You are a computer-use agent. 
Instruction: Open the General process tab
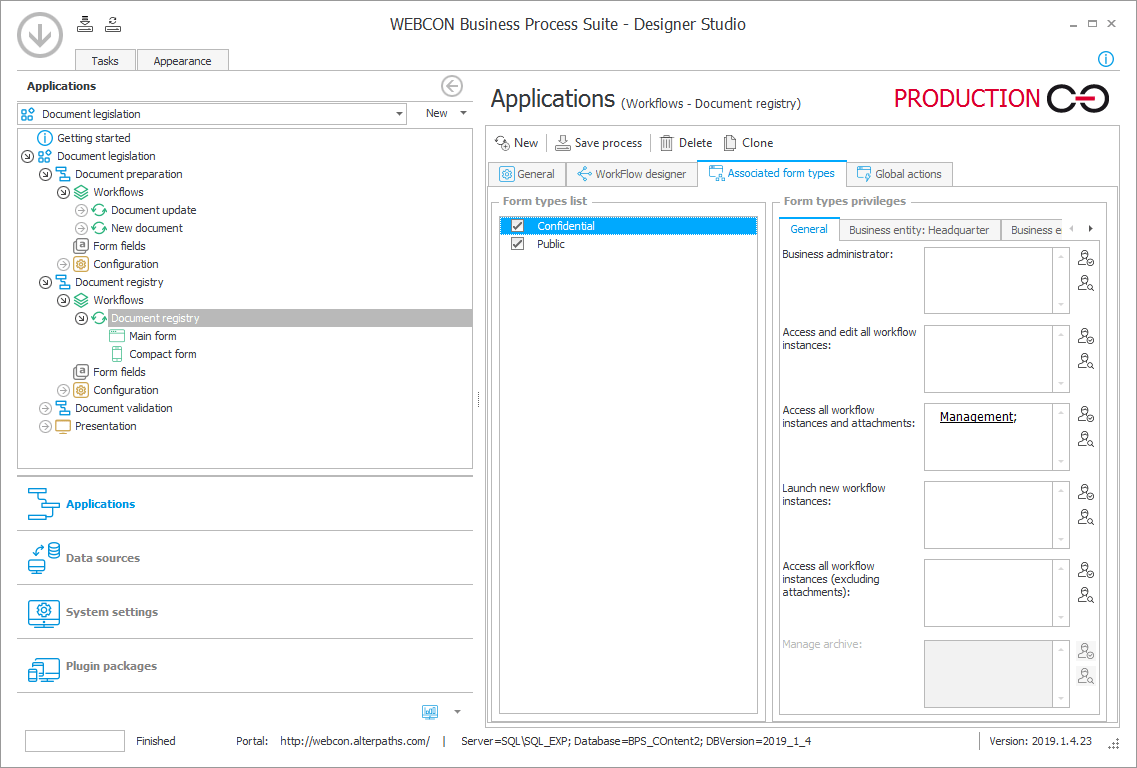click(527, 174)
